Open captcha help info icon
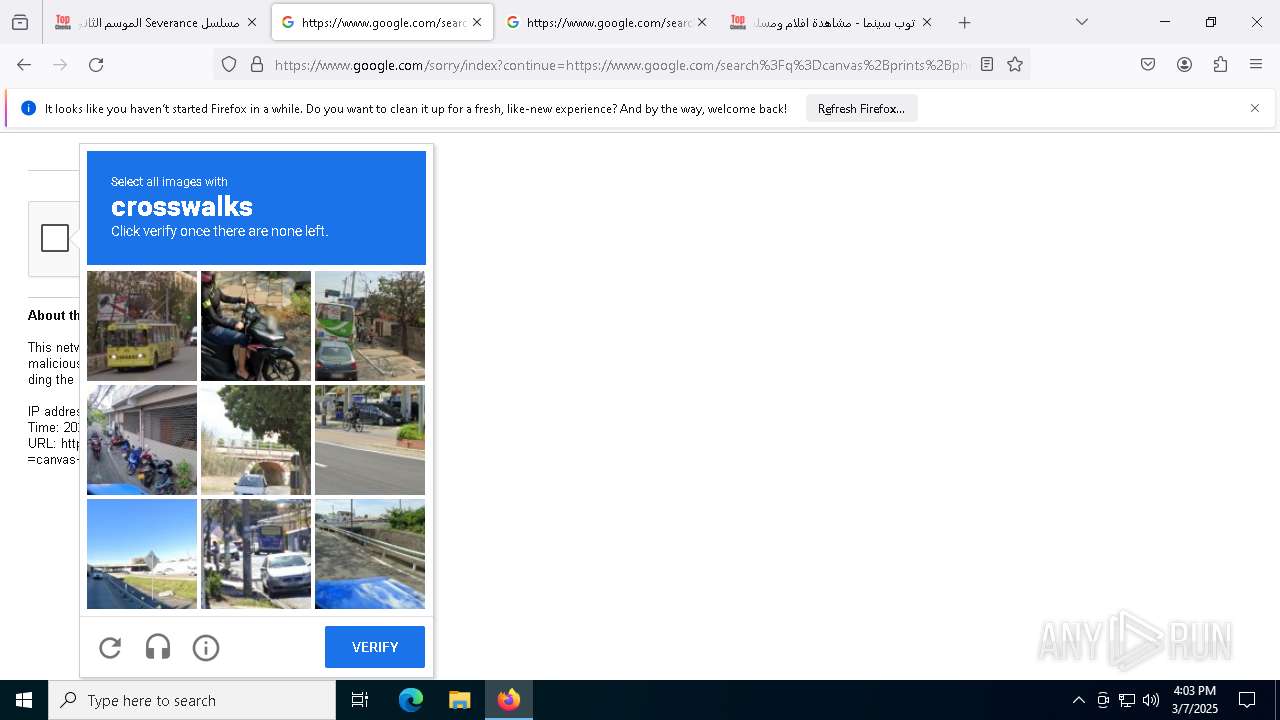The image size is (1280, 720). [206, 648]
